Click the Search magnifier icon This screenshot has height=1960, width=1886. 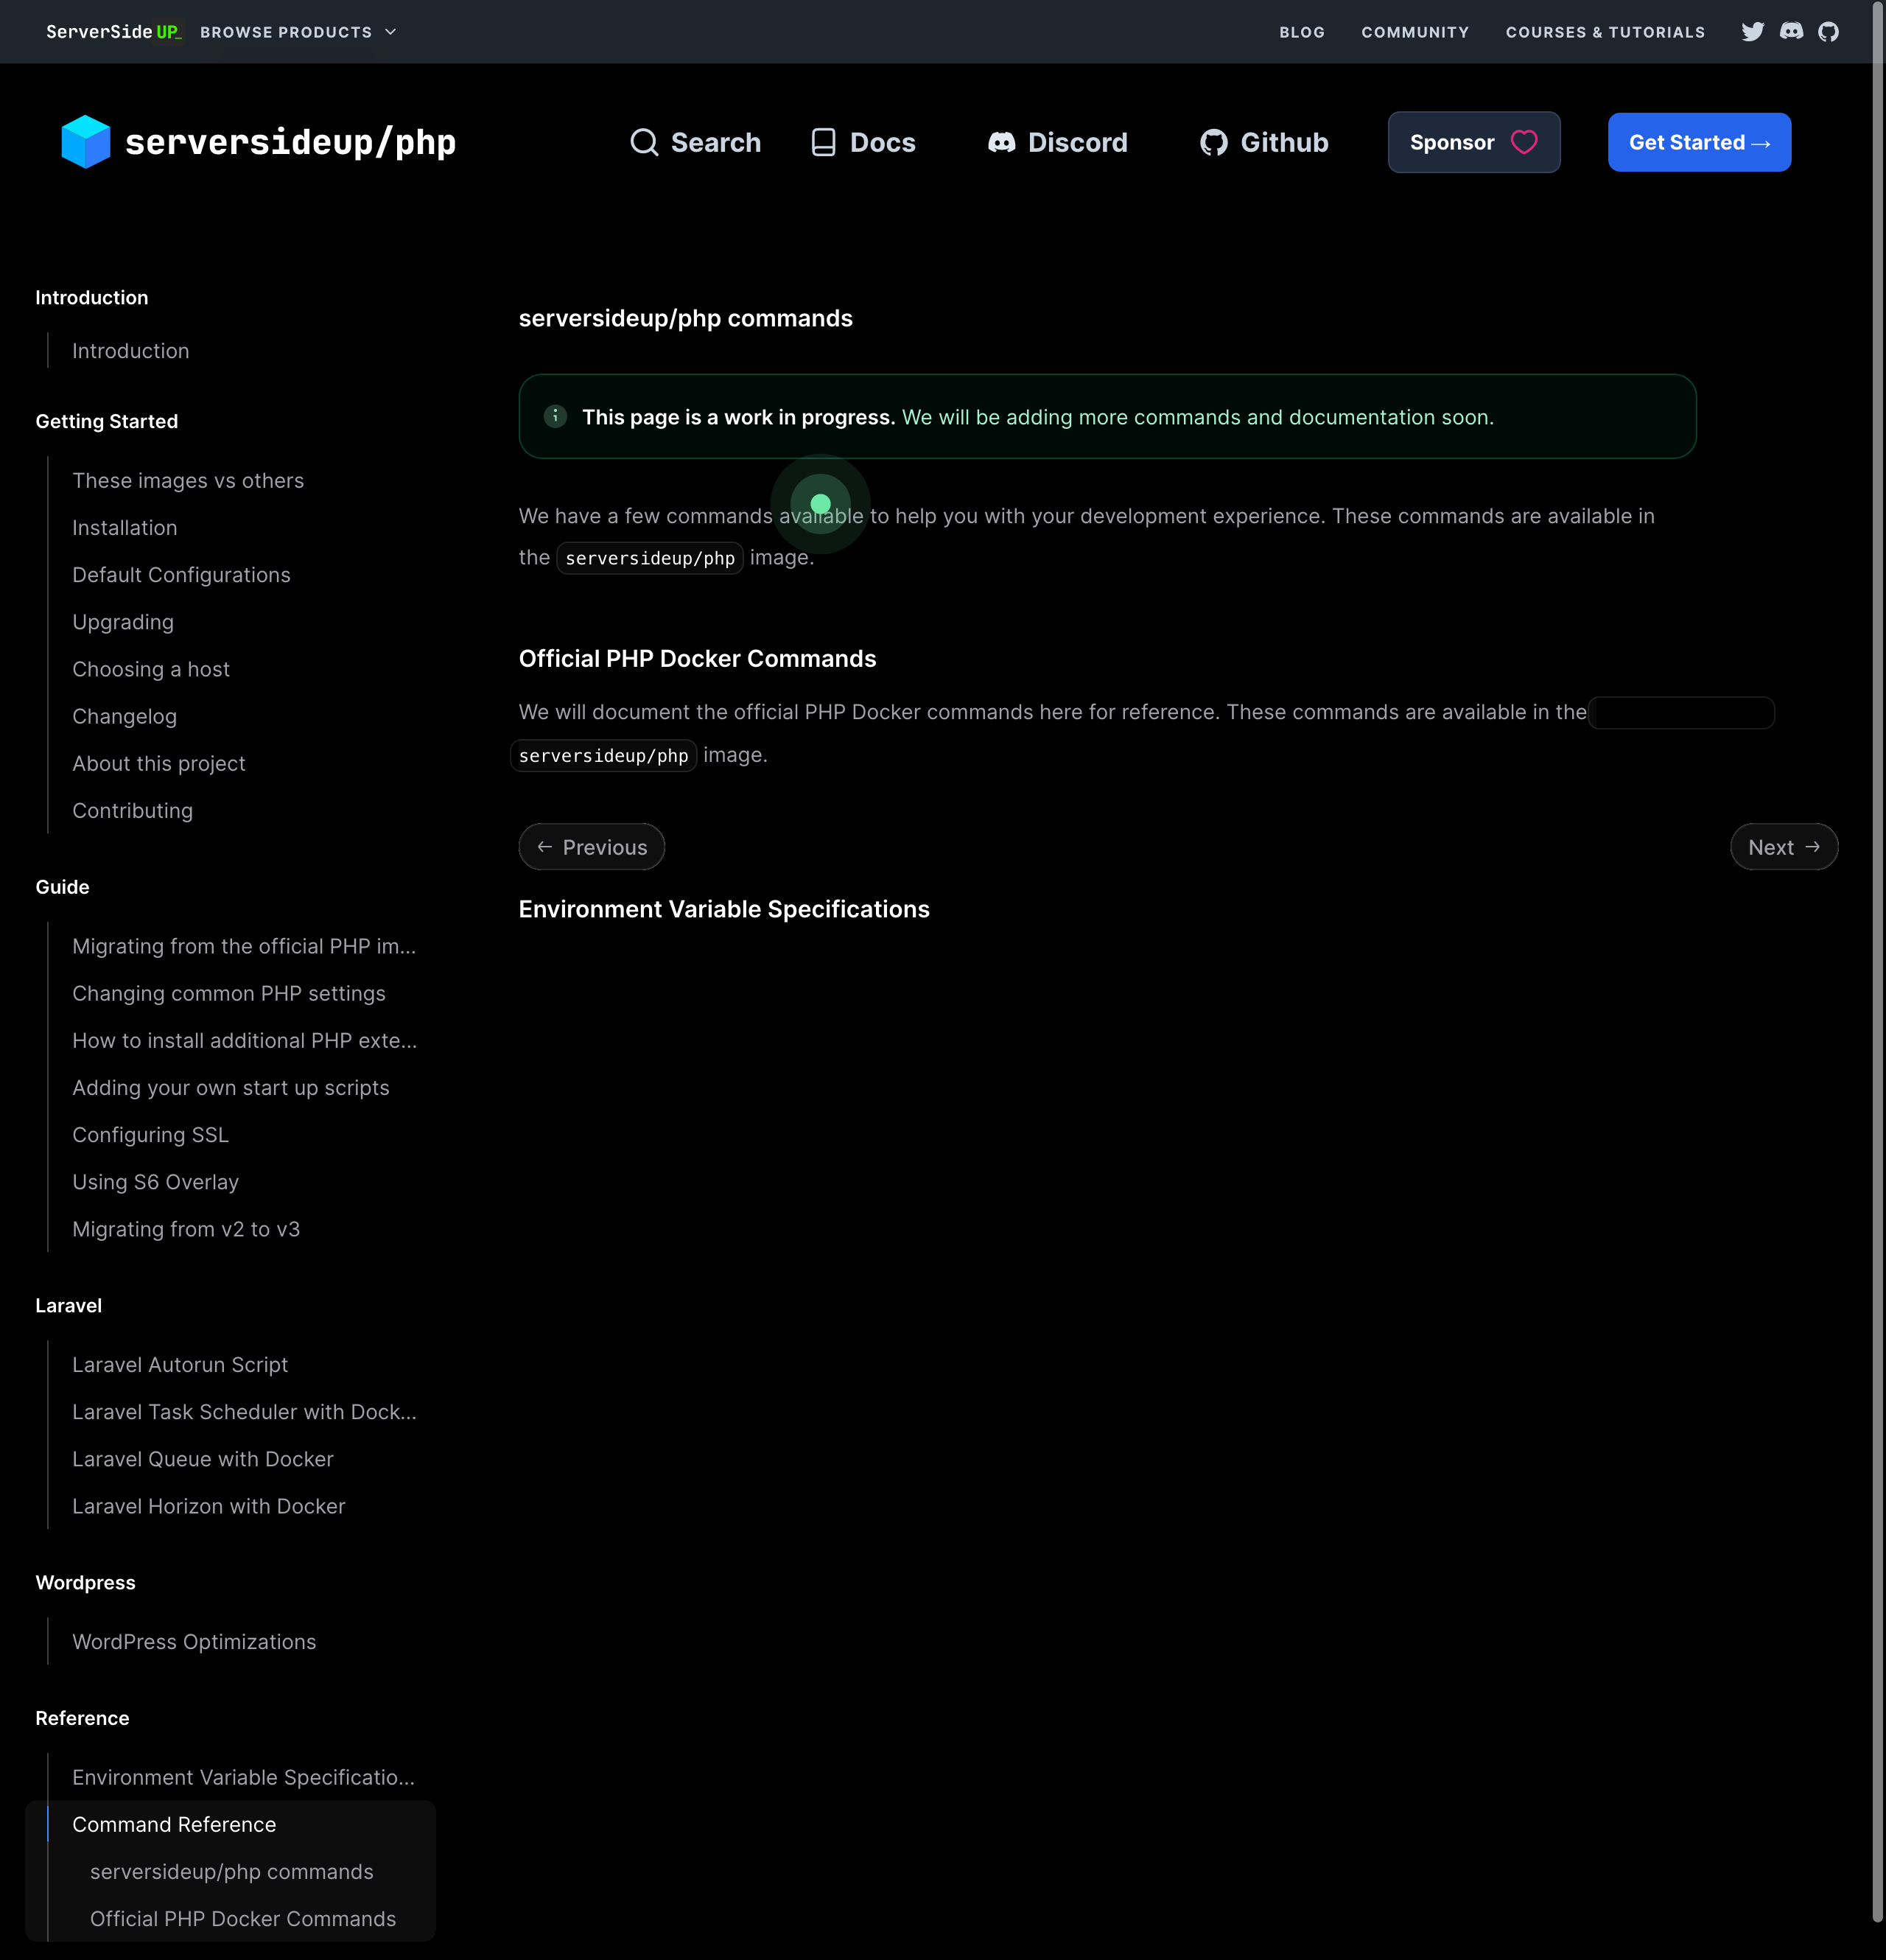click(x=644, y=142)
